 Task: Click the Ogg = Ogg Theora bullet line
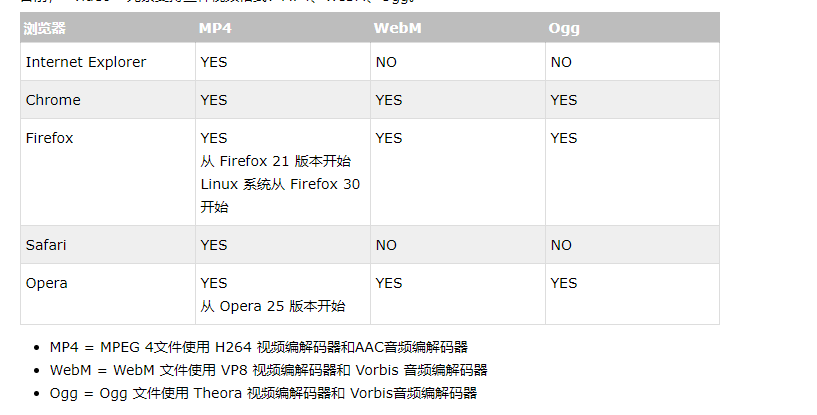click(263, 393)
